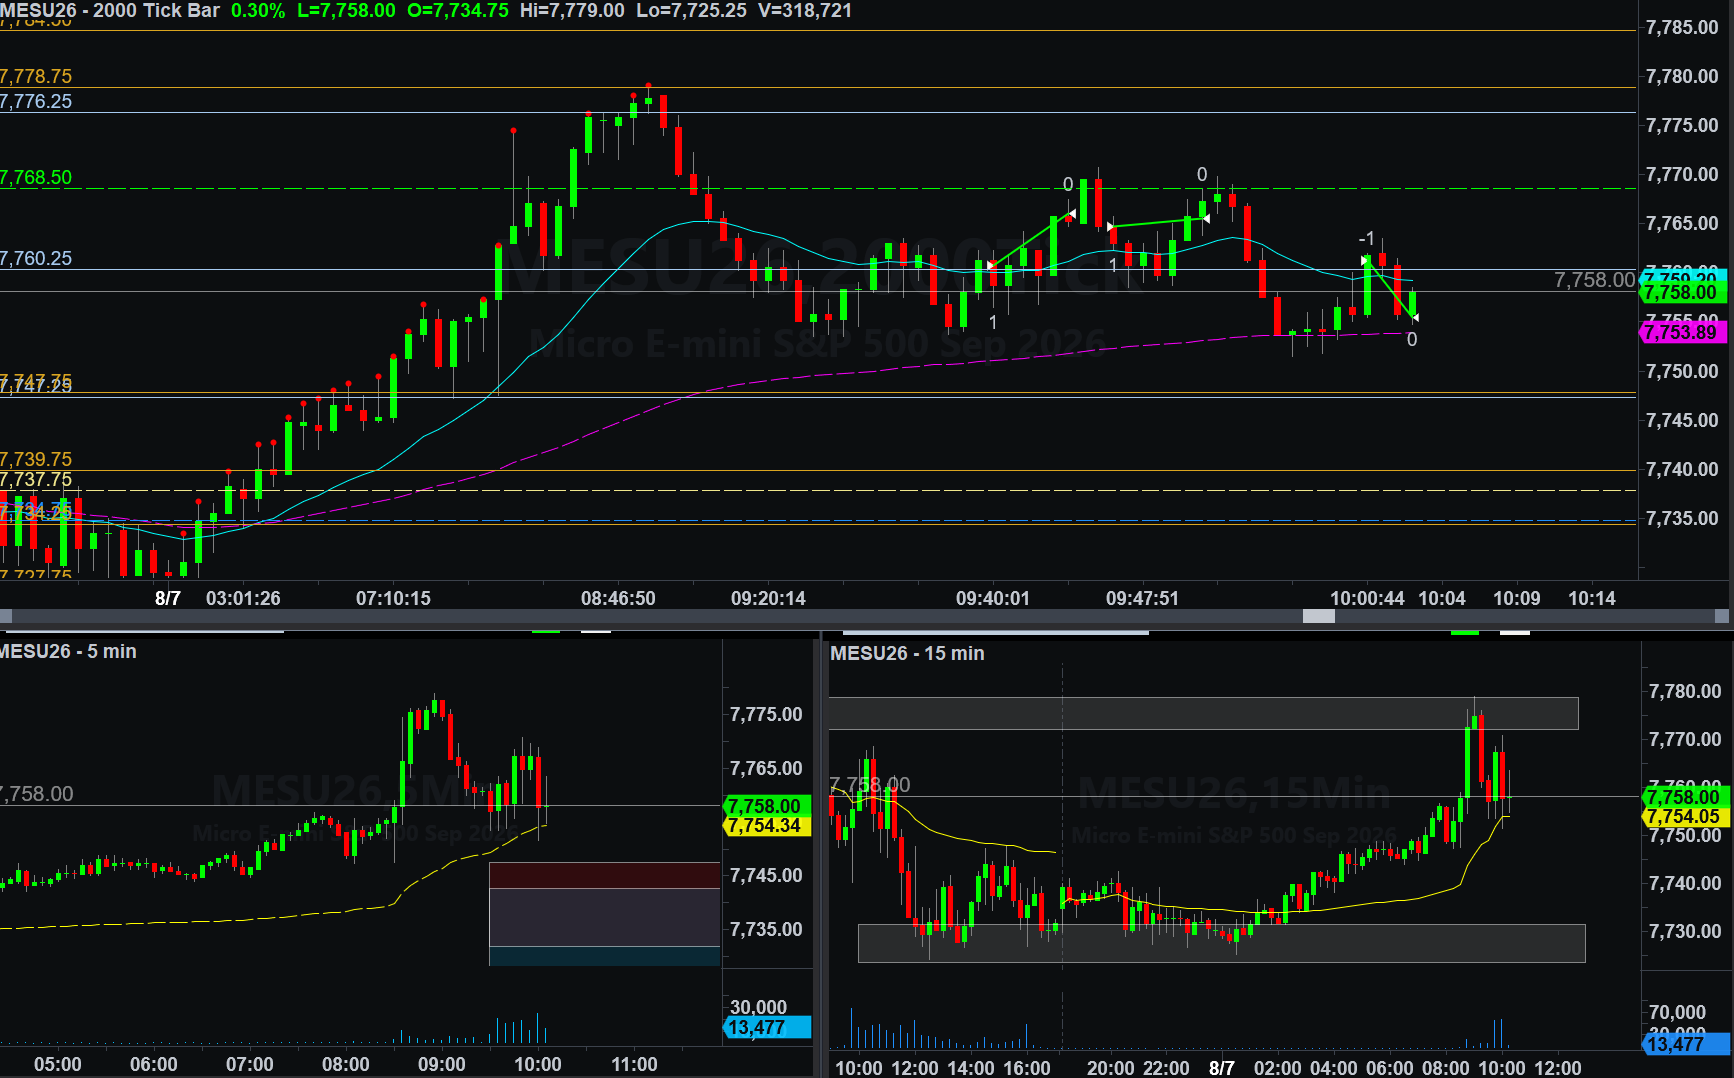Click the 03:01:26 time label on tick chart
Image resolution: width=1734 pixels, height=1078 pixels.
(x=243, y=598)
